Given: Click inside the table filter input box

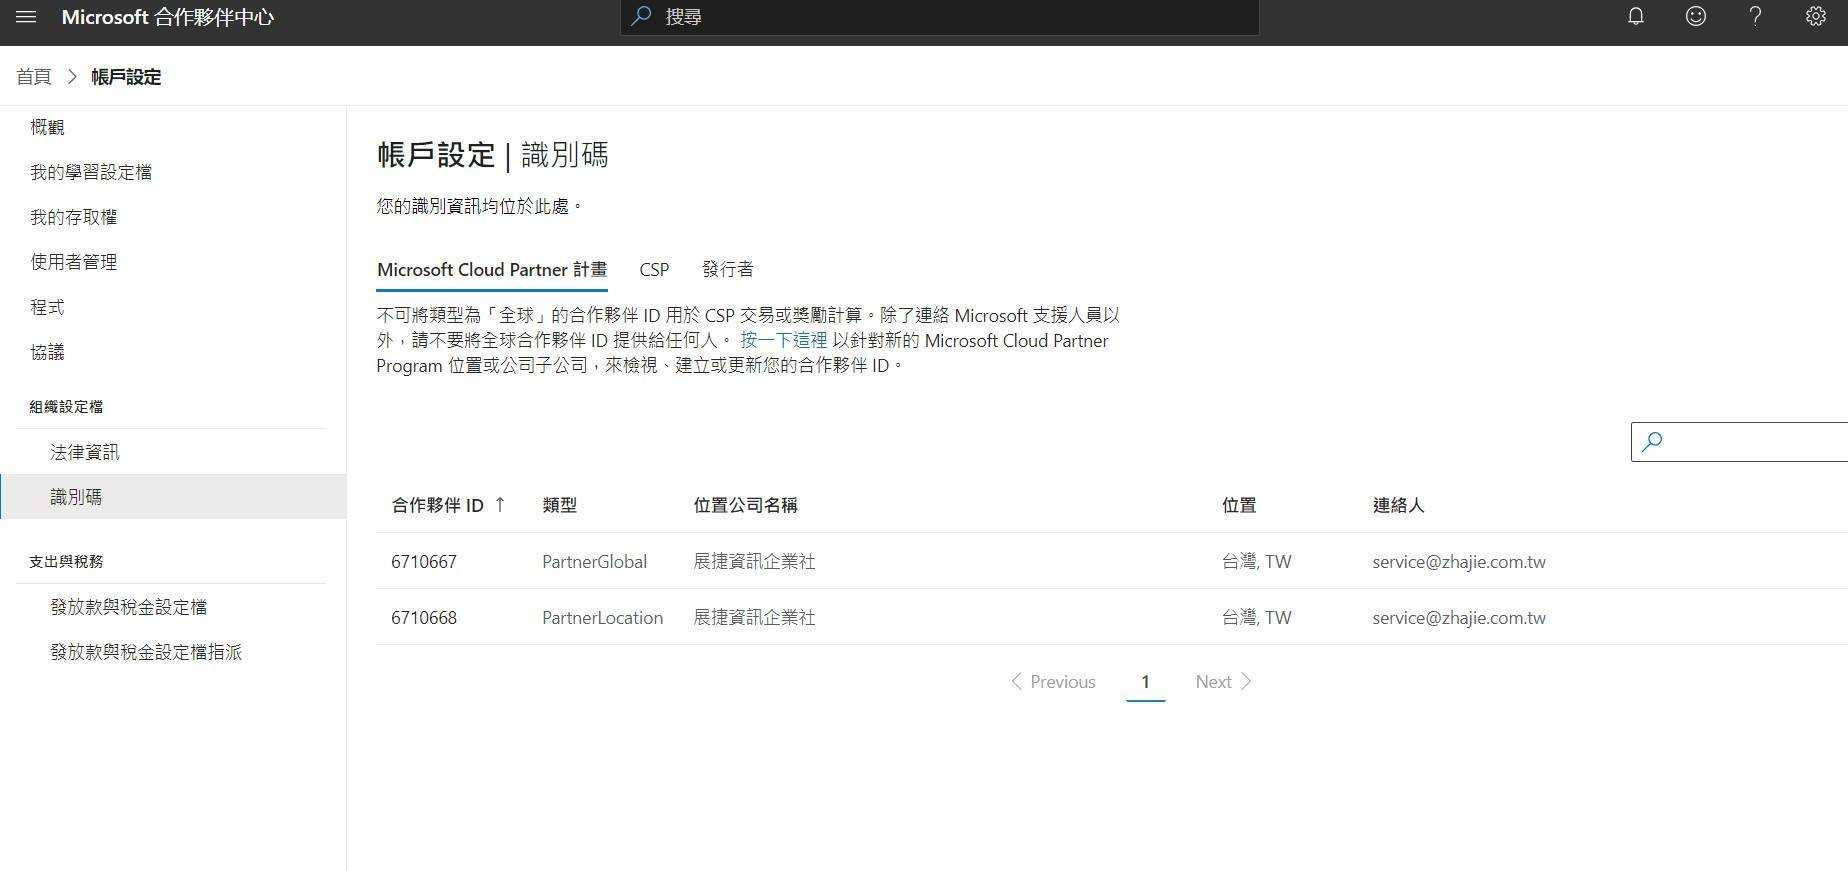Looking at the screenshot, I should tap(1740, 441).
